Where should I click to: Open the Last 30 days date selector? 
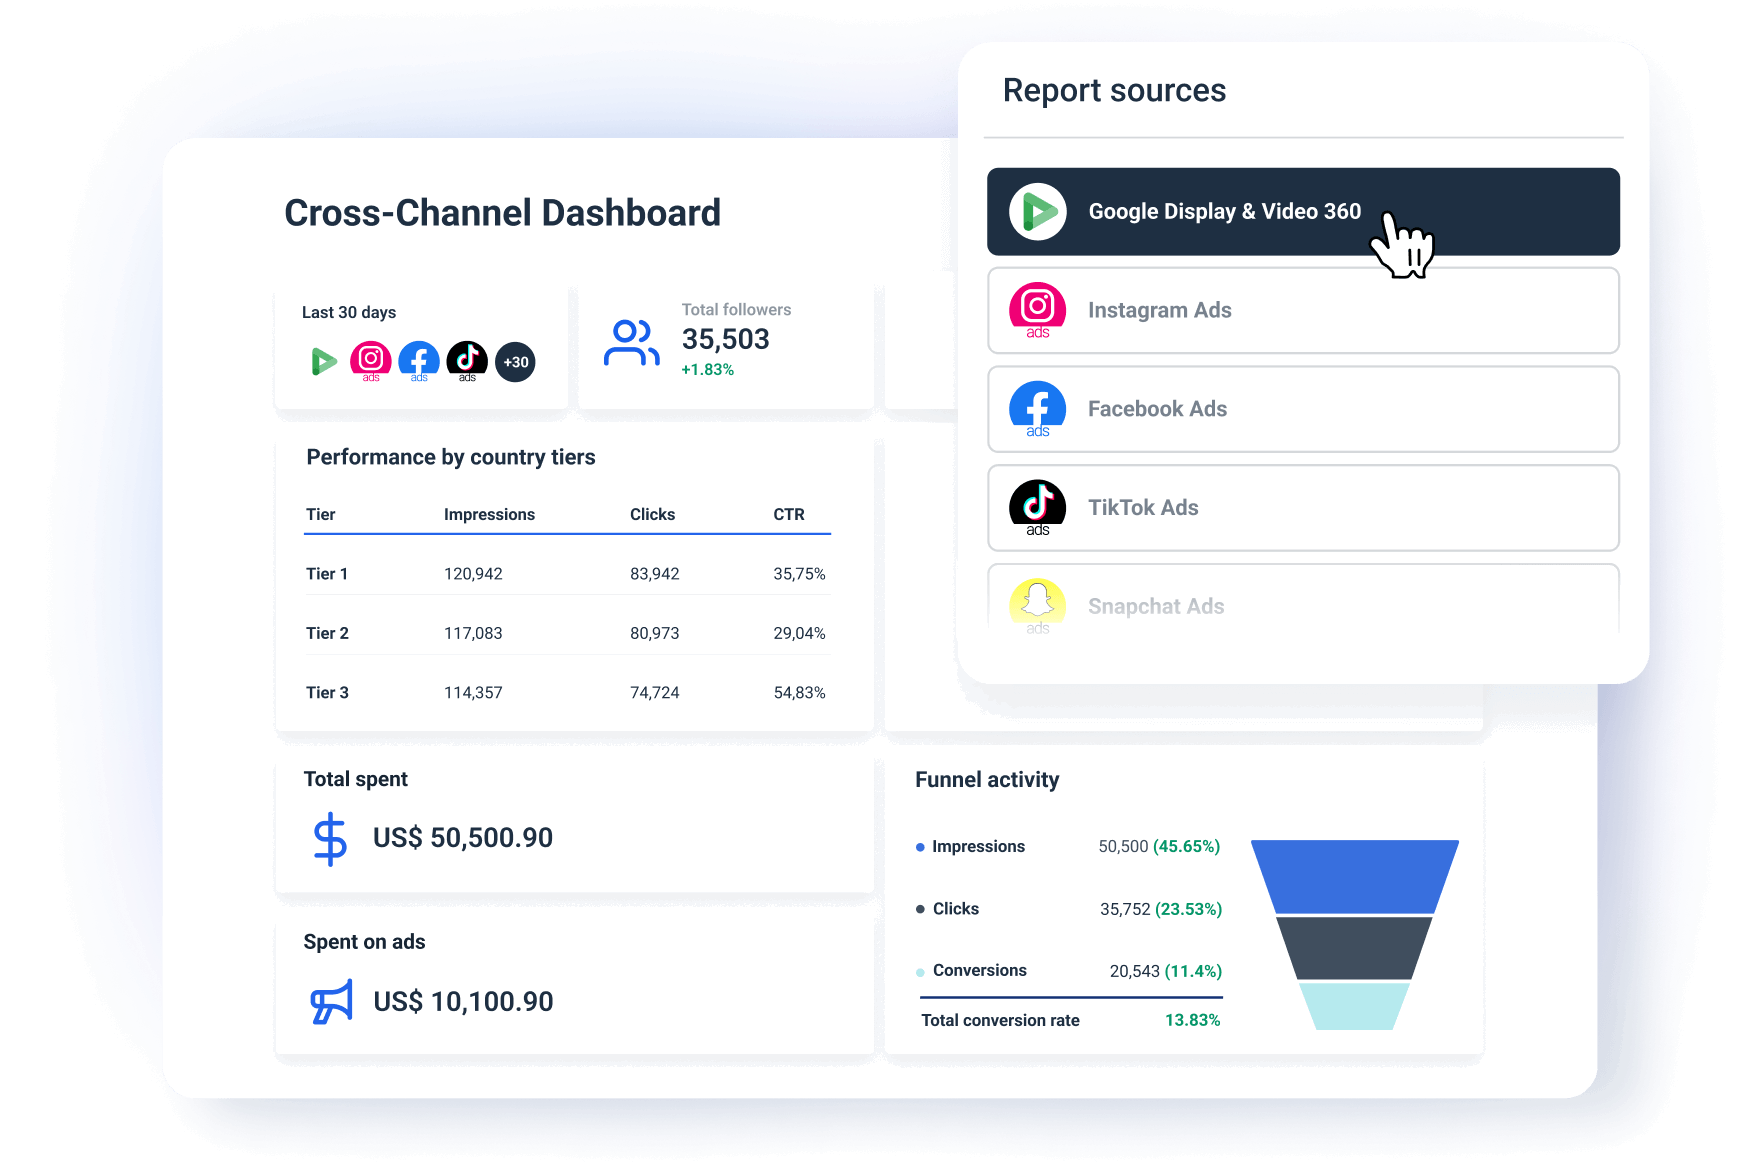[x=348, y=312]
